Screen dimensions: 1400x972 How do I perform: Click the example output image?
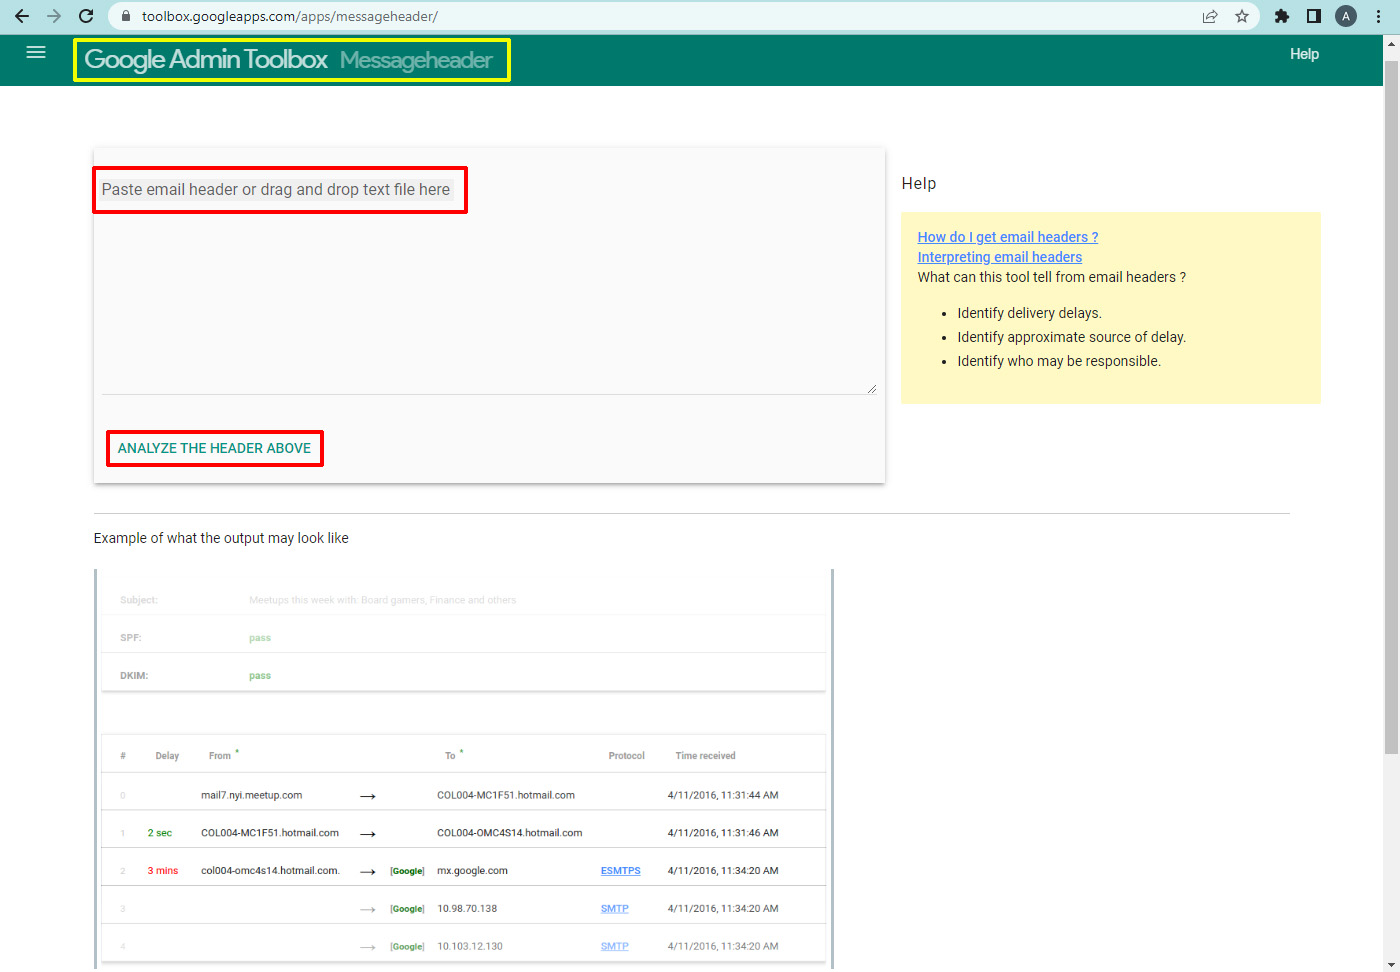click(464, 768)
